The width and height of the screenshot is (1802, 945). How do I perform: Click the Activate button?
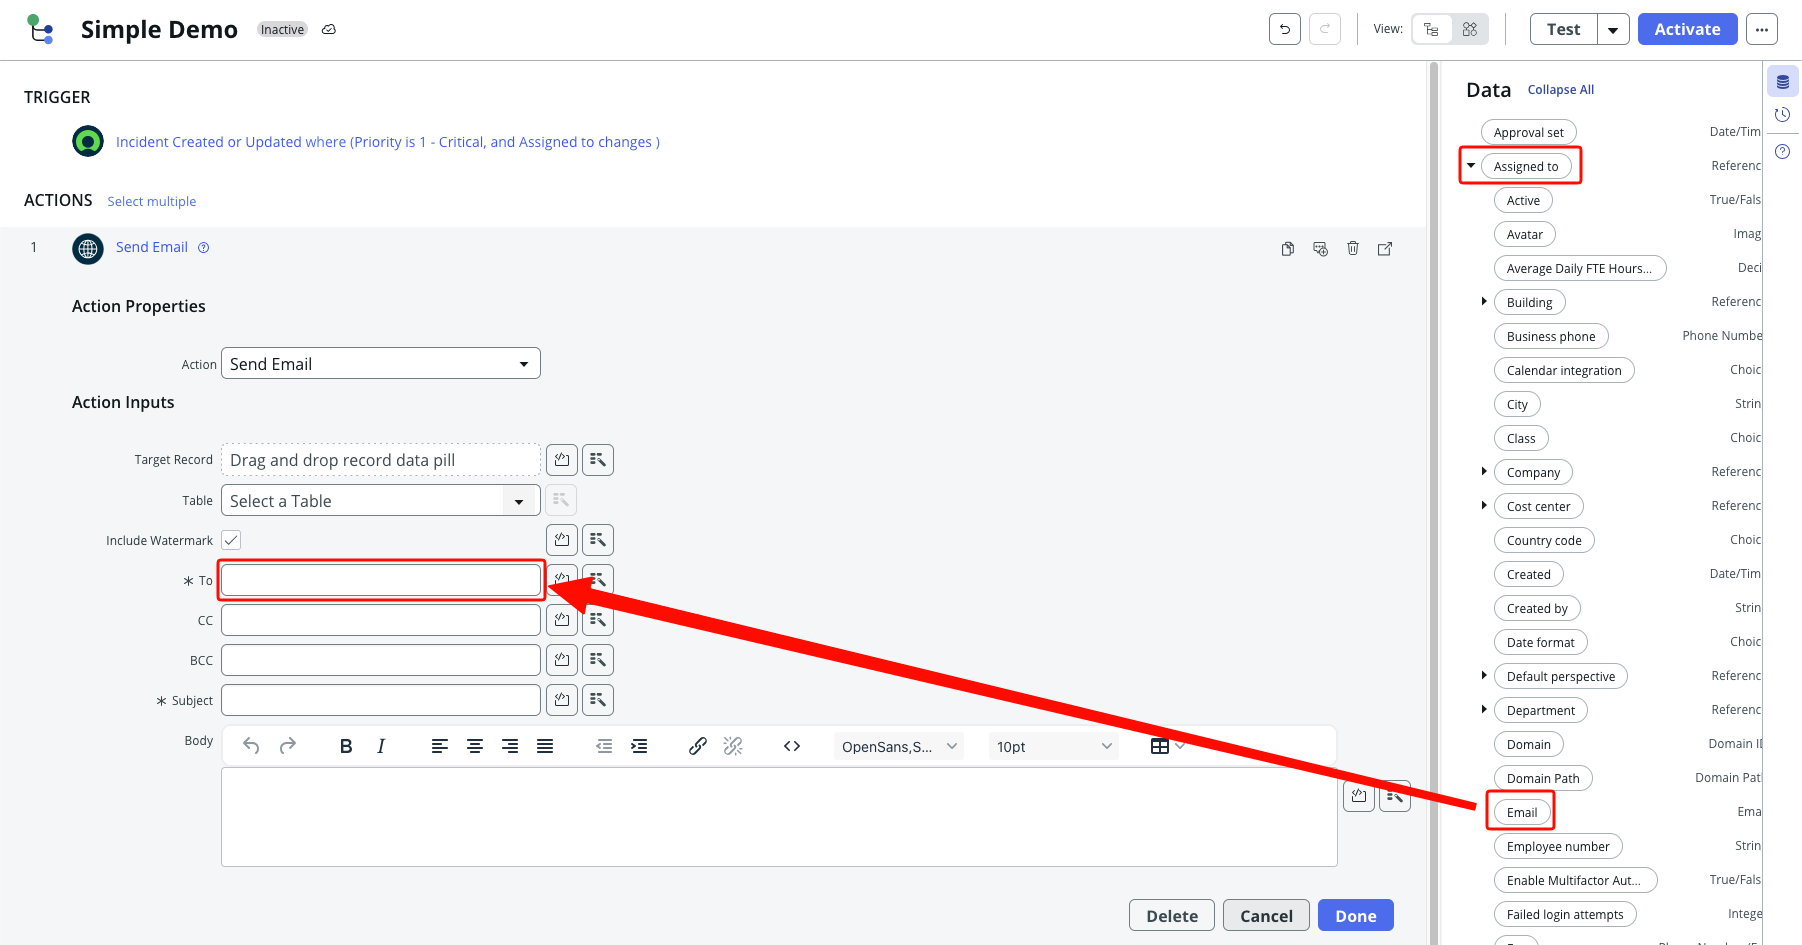click(x=1687, y=30)
